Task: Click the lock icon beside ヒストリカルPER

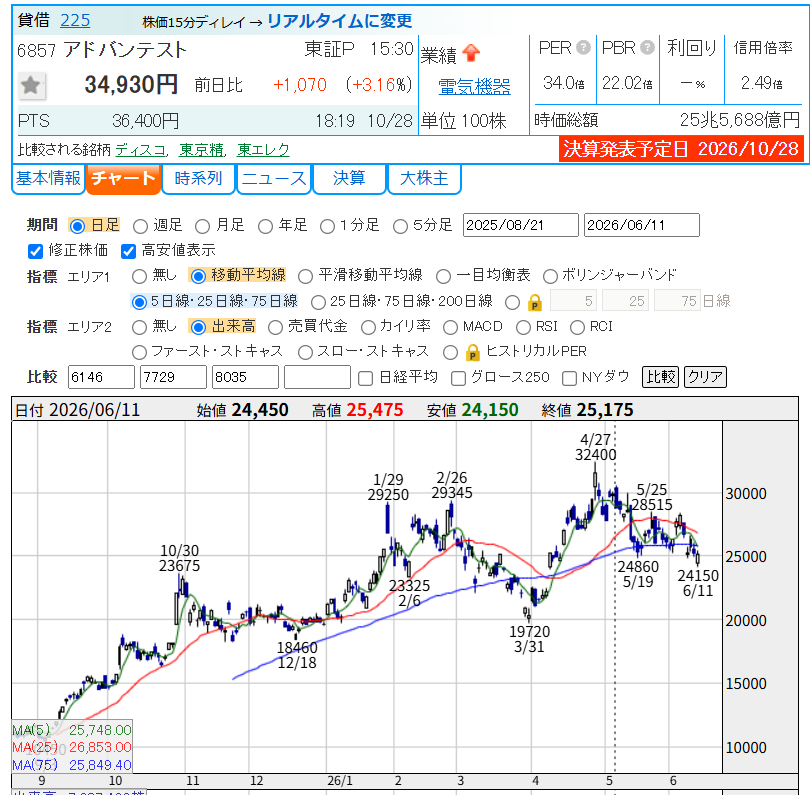Action: click(x=472, y=352)
